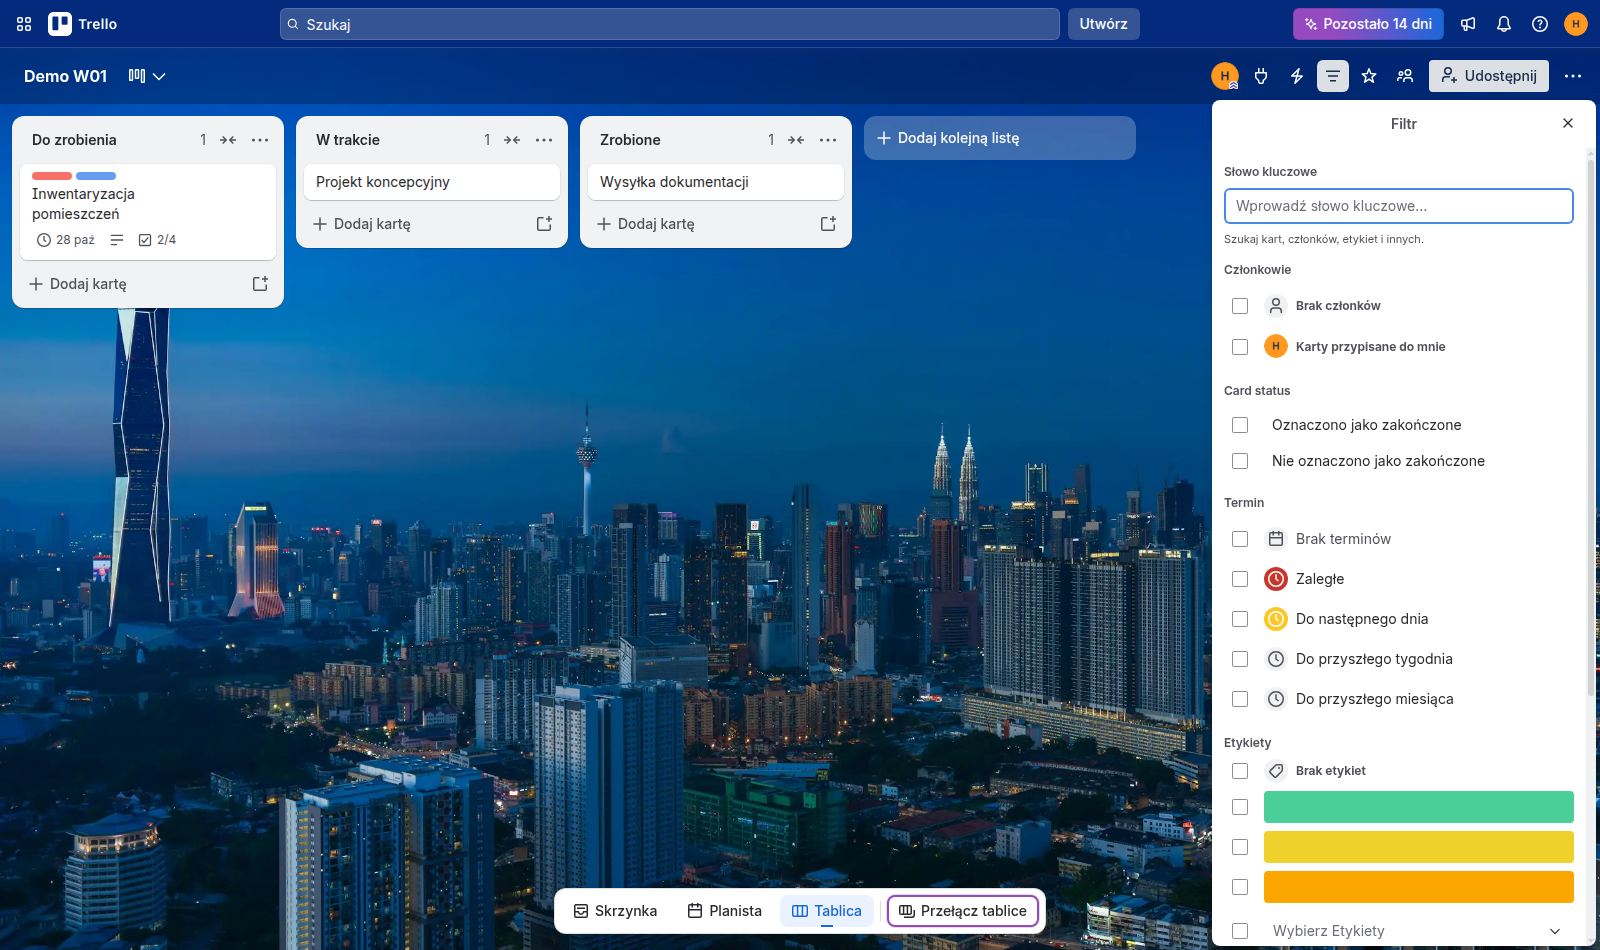
Task: Open the board visibility people icon
Action: 1405,76
